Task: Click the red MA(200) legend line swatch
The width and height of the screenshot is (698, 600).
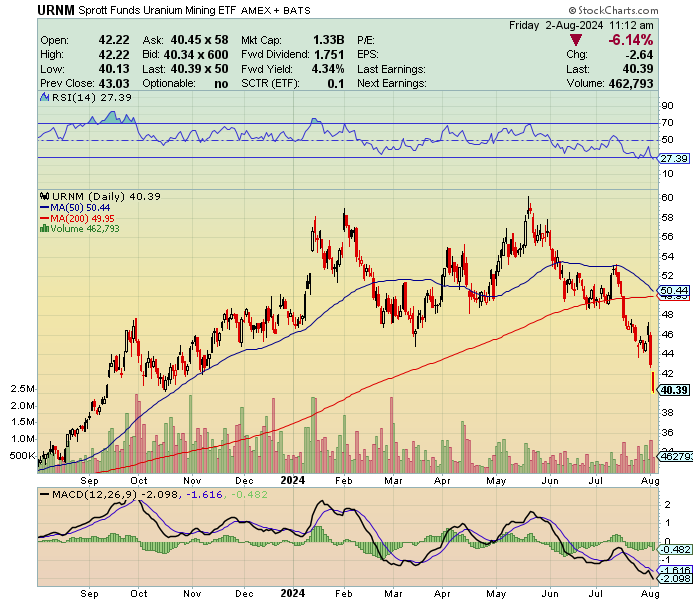Action: (44, 219)
